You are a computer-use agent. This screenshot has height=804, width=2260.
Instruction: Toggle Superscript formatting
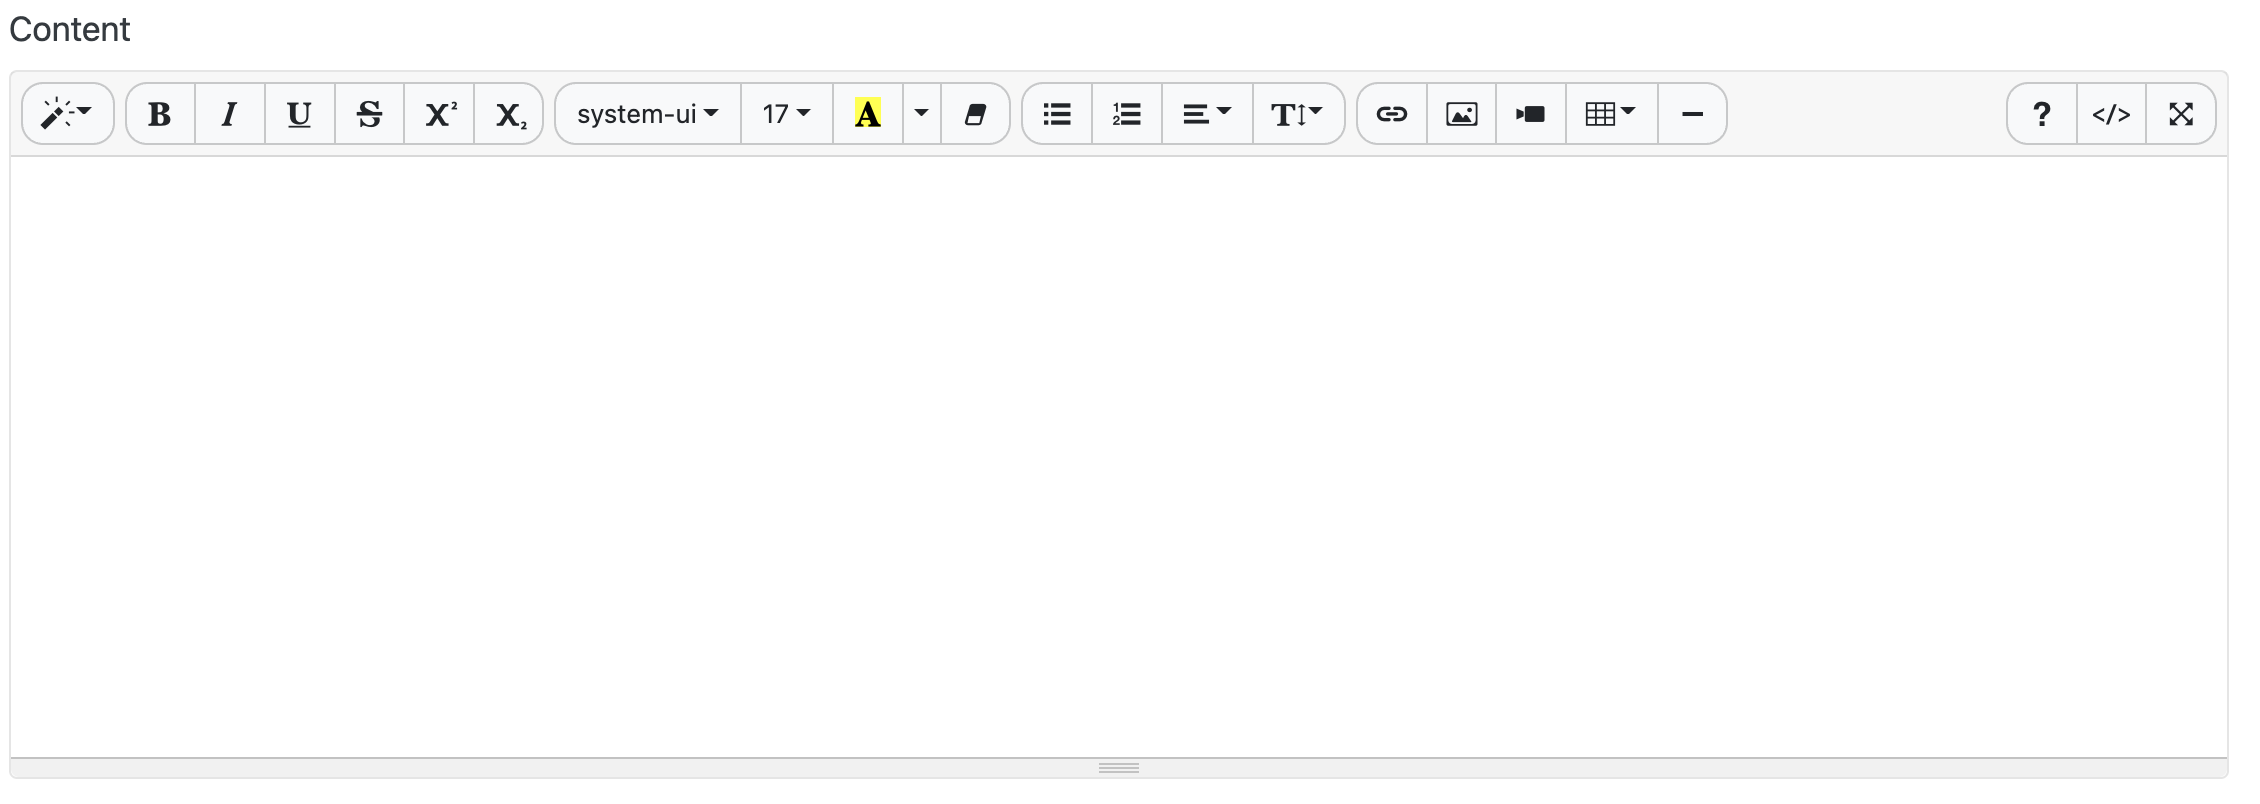[439, 114]
